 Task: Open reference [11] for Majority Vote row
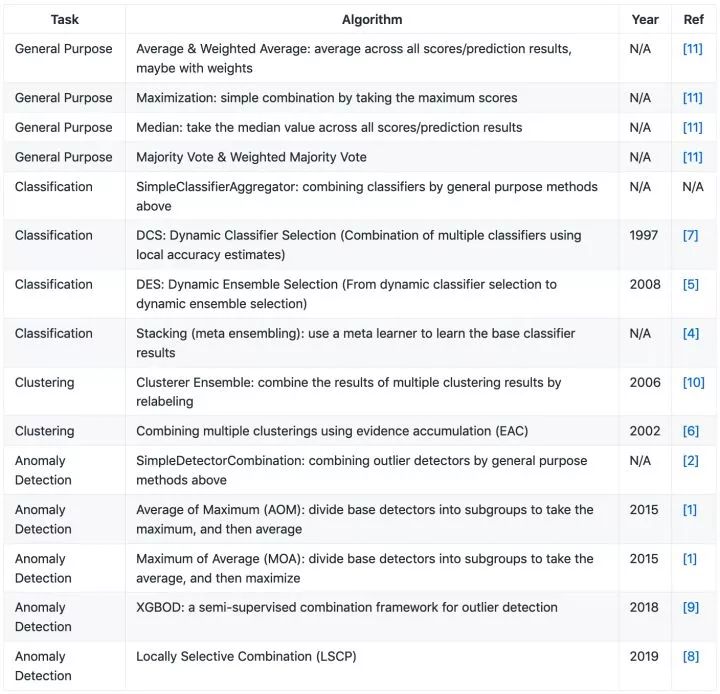692,157
